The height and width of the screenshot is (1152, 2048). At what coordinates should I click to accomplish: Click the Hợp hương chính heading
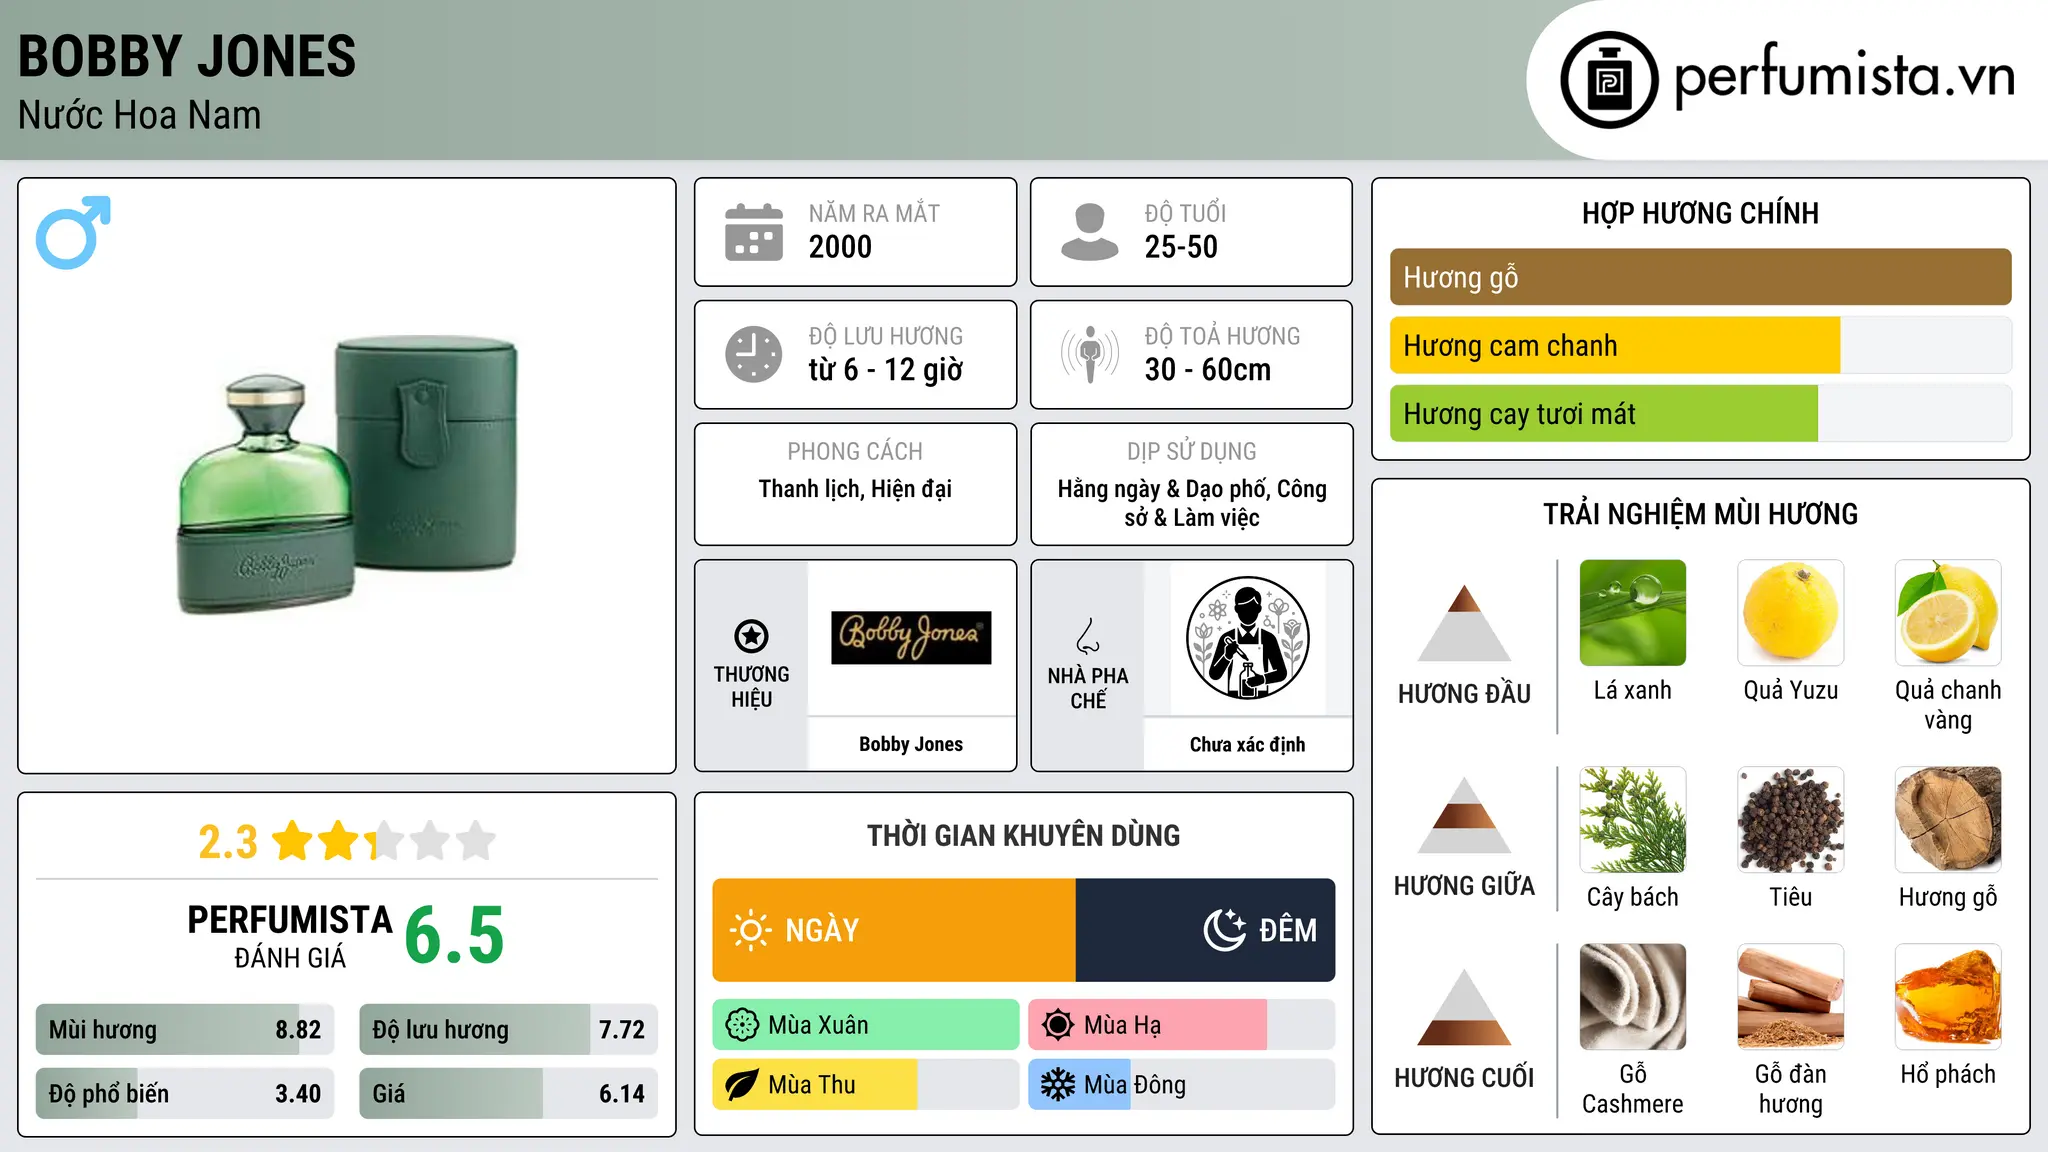[1700, 213]
